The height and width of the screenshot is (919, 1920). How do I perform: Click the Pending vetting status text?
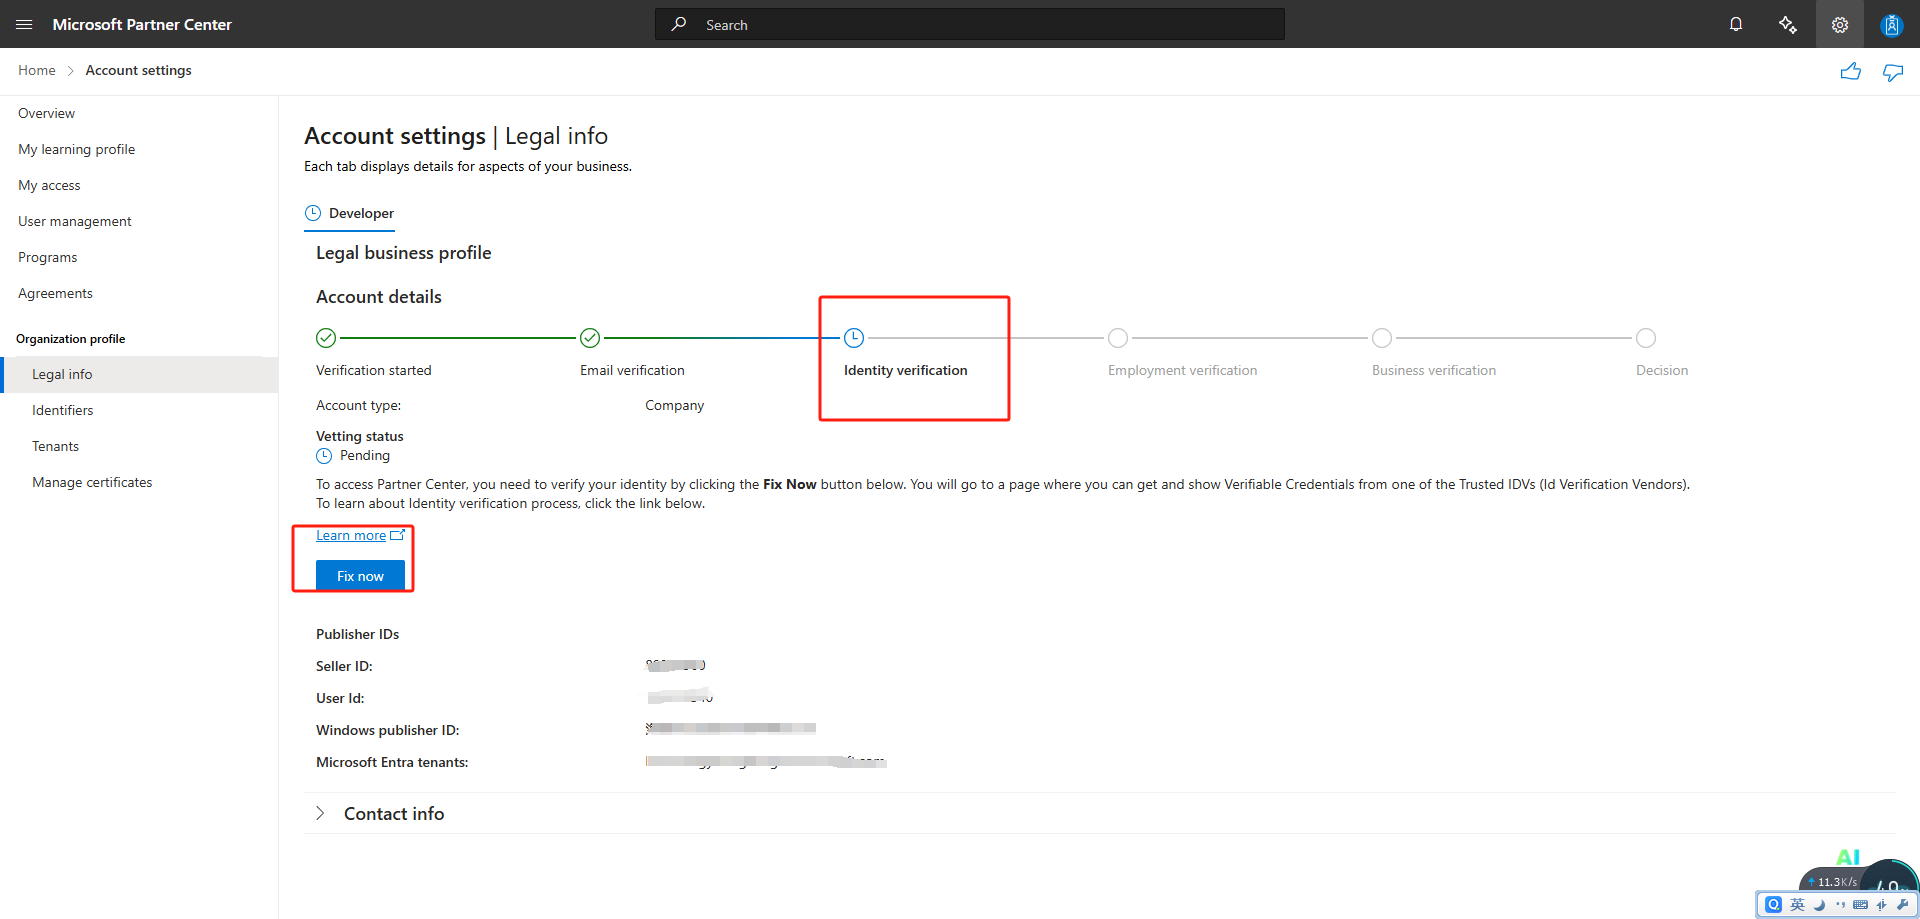365,455
